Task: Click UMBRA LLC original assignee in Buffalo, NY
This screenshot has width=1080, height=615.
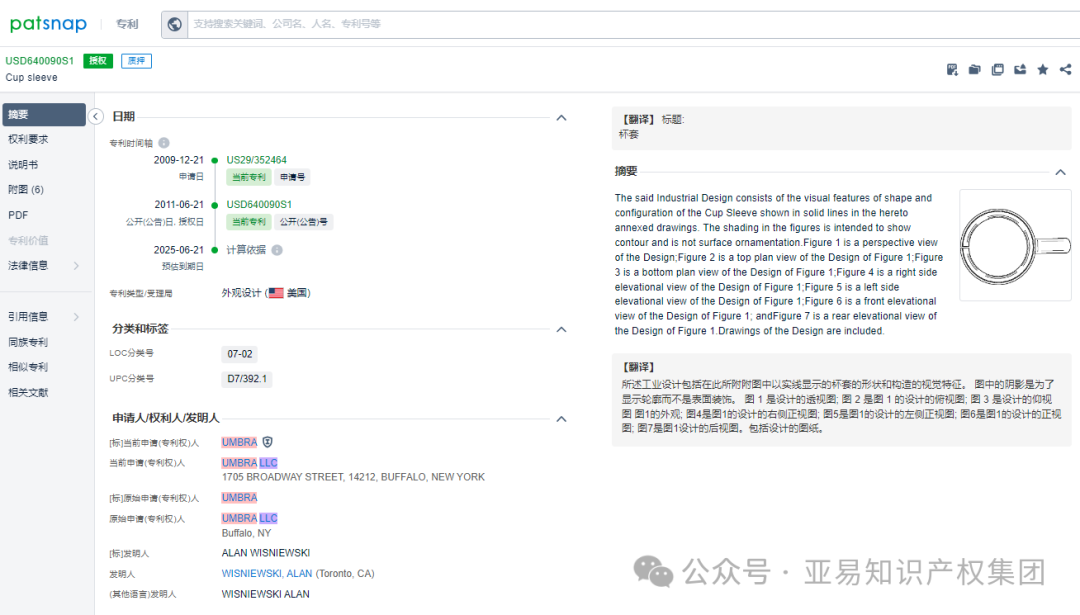Action: pos(249,518)
